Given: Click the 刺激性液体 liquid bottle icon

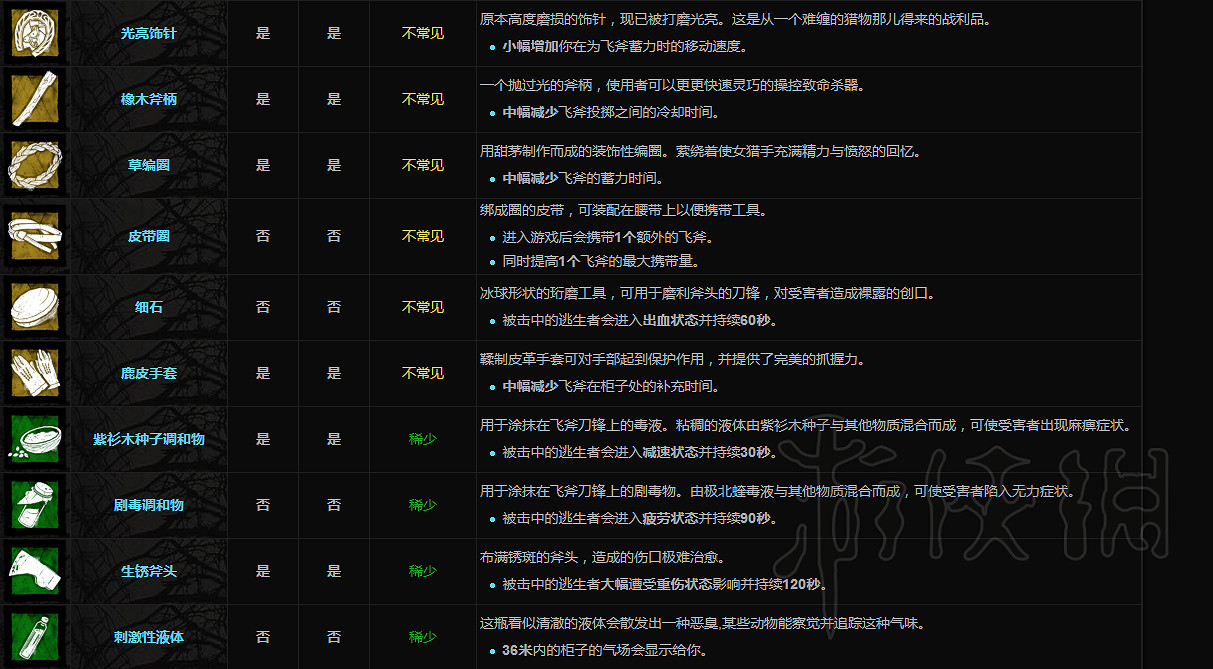Looking at the screenshot, I should (34, 636).
